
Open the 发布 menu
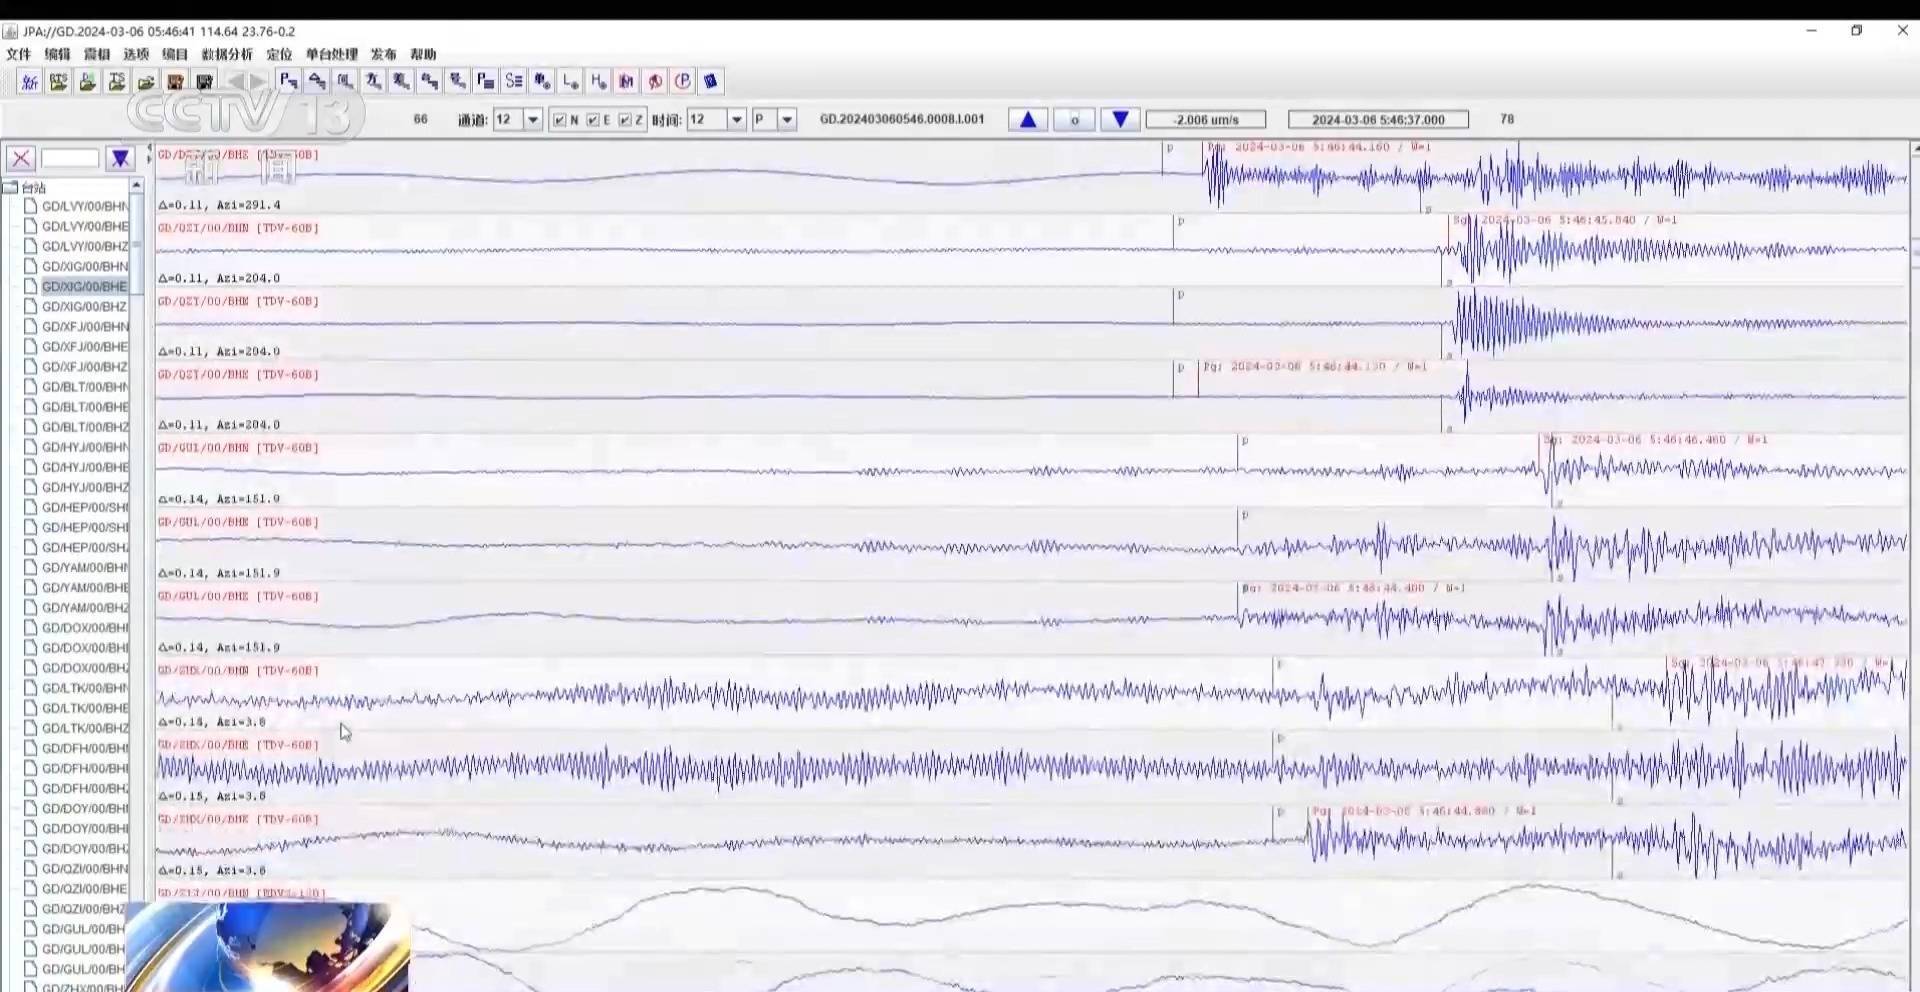(384, 54)
